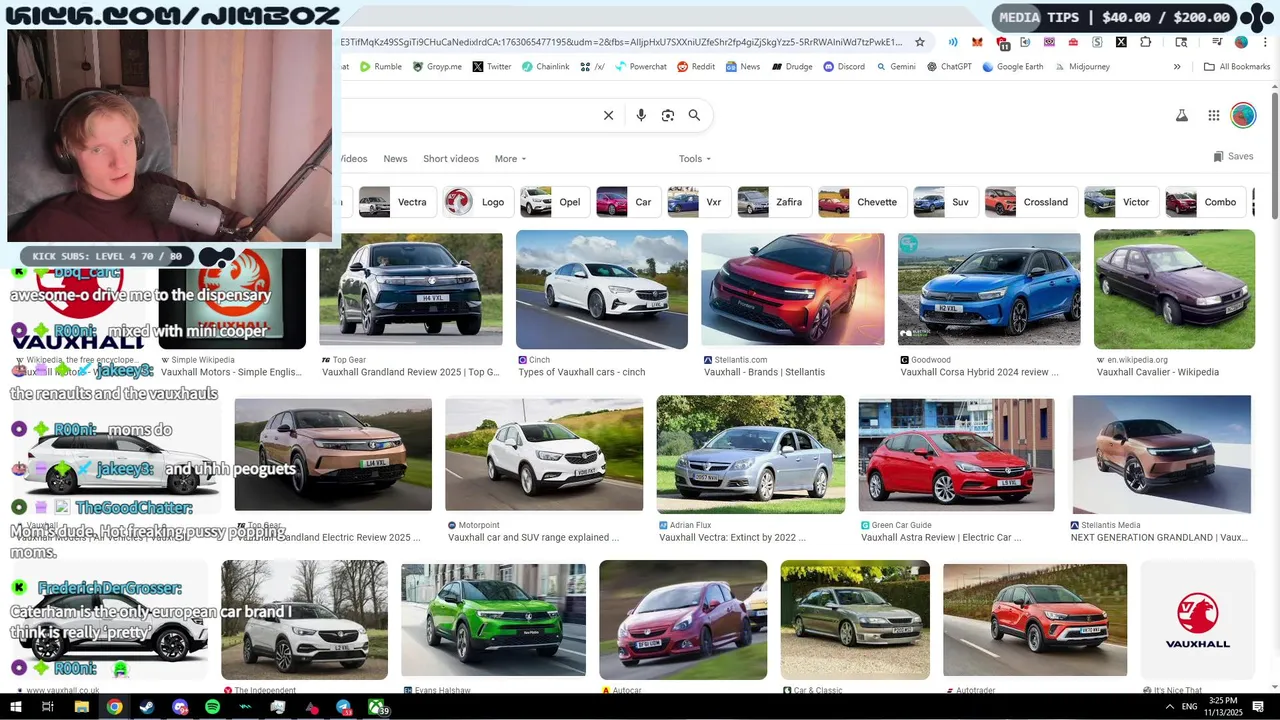Open Spotify from the taskbar

[x=213, y=707]
